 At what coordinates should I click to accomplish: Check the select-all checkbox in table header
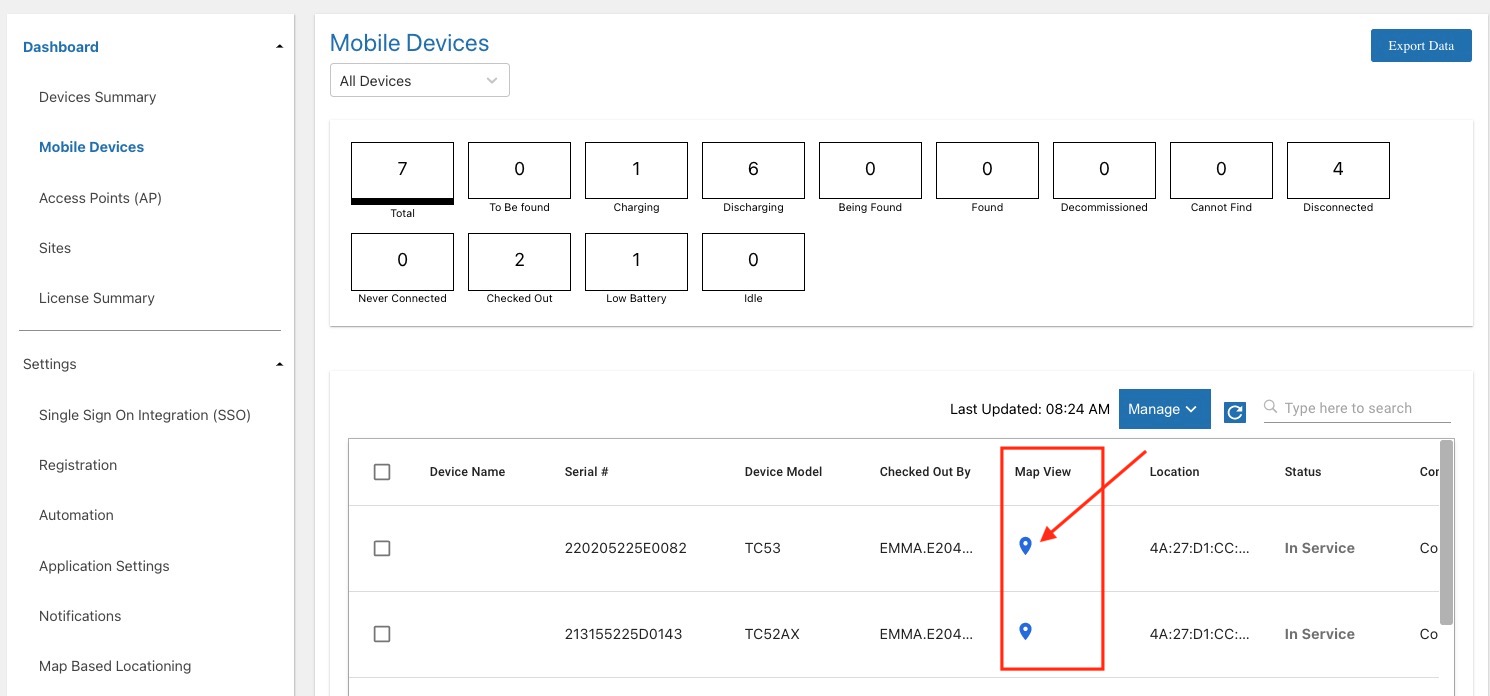tap(382, 471)
